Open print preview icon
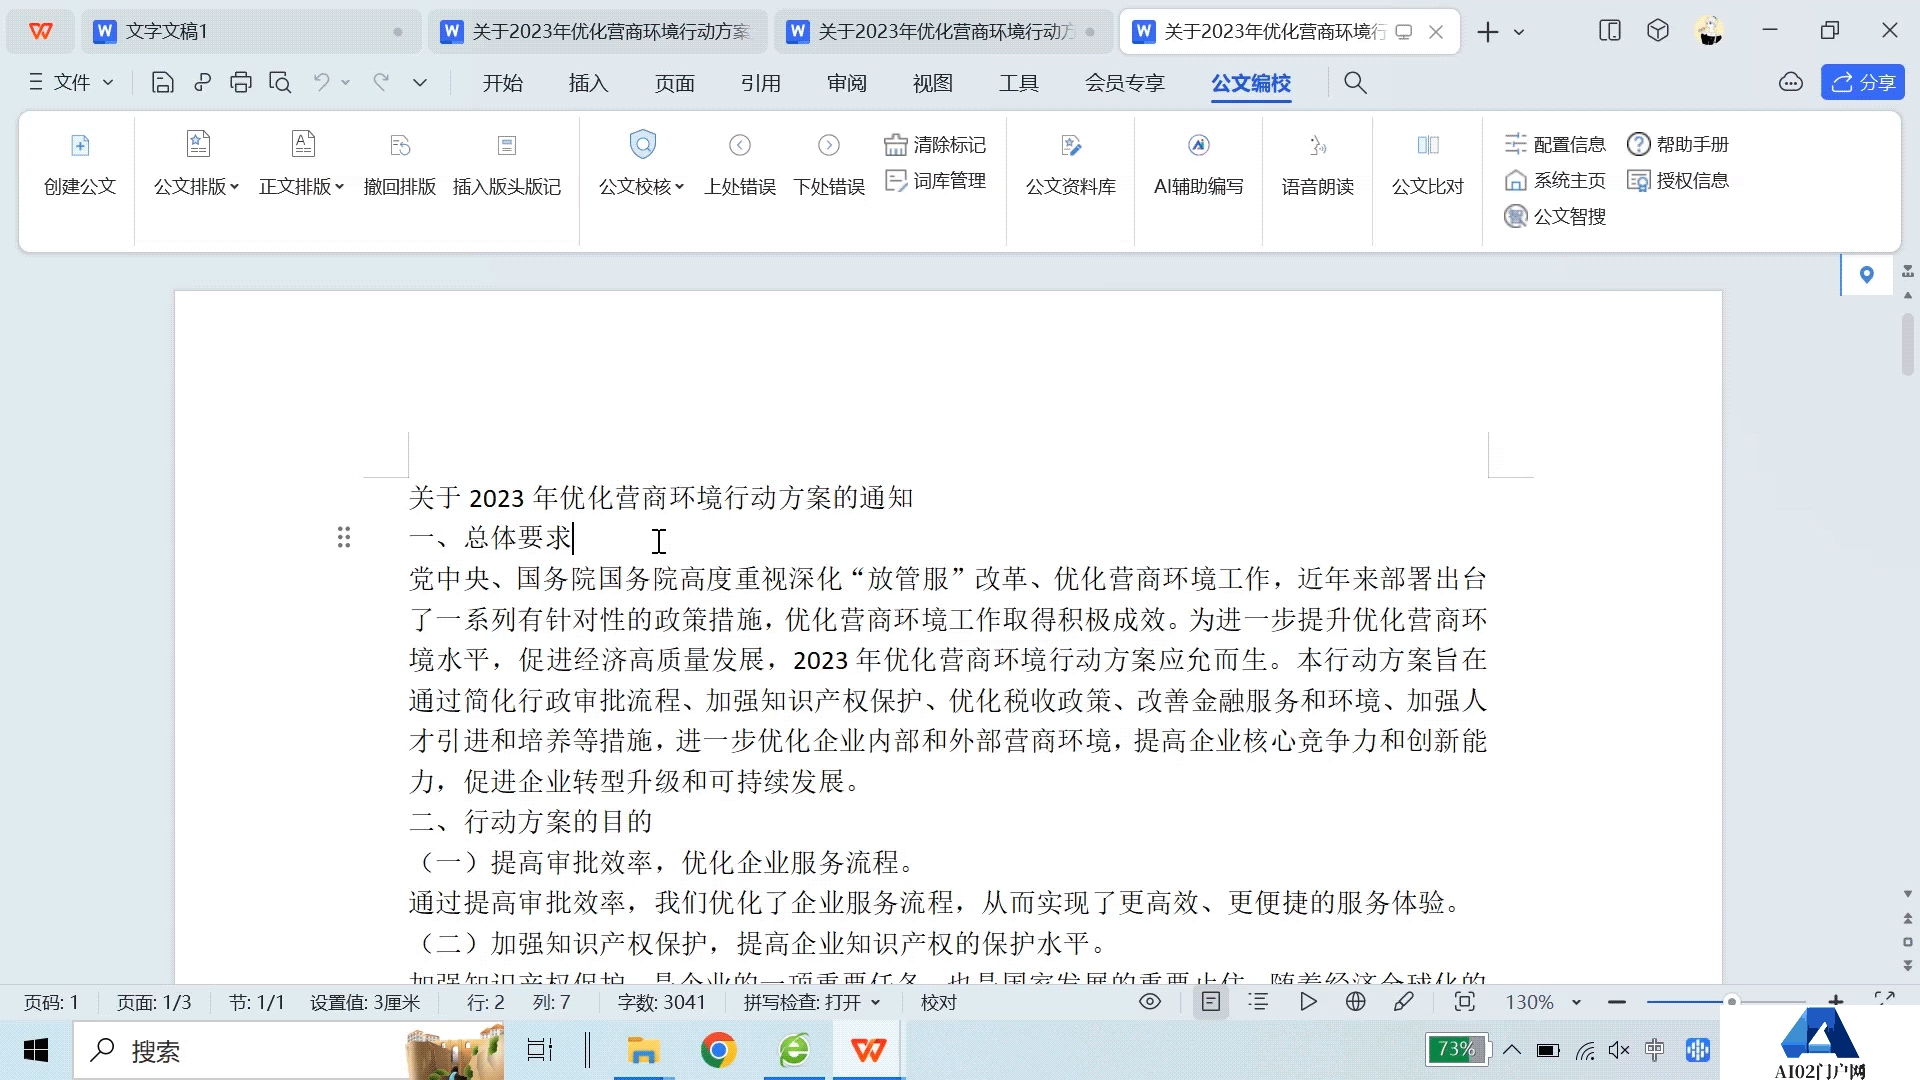Viewport: 1920px width, 1080px height. tap(280, 83)
